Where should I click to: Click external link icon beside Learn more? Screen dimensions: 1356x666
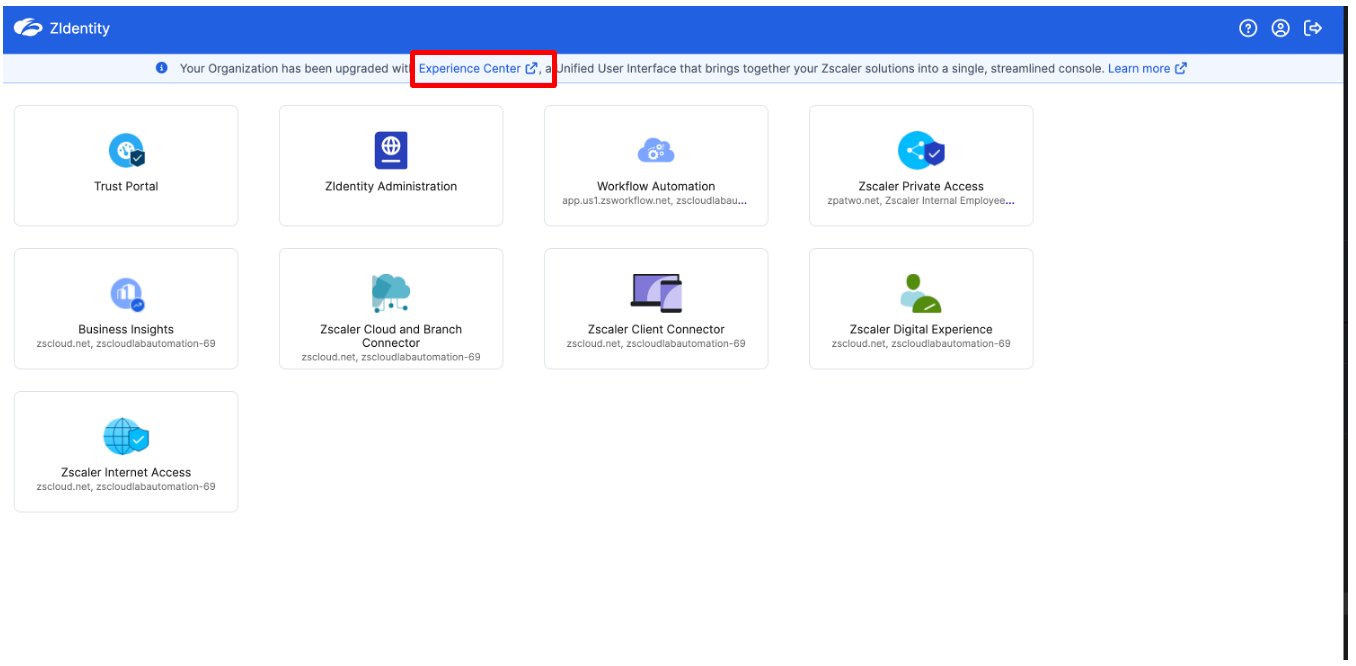pos(1181,68)
